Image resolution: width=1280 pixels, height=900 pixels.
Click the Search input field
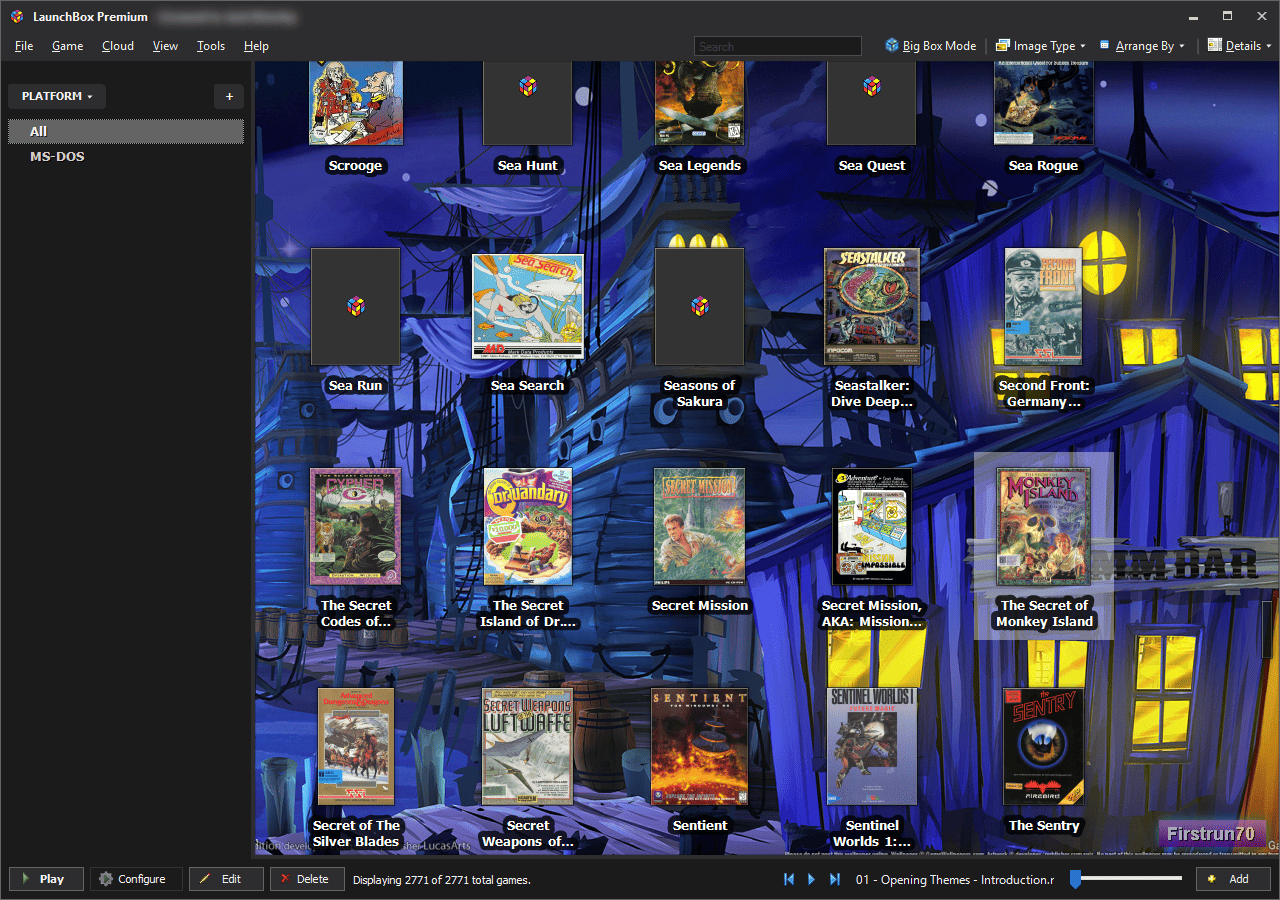pyautogui.click(x=778, y=46)
